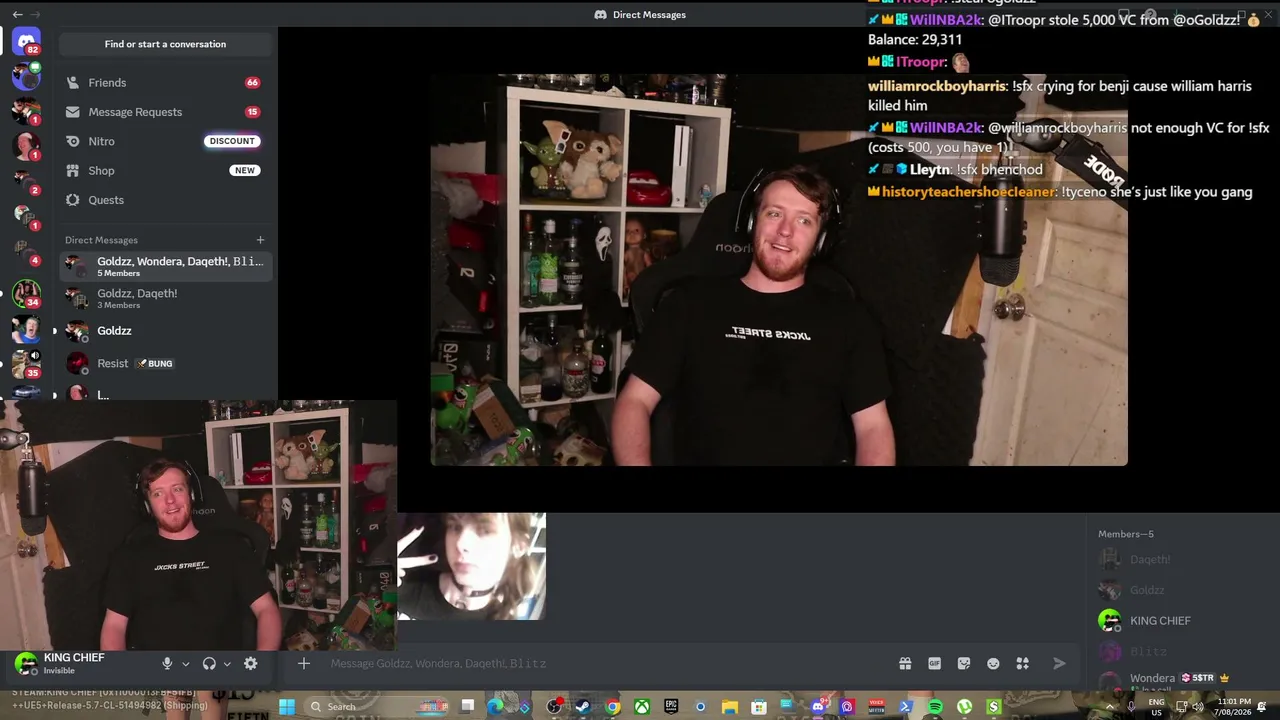The width and height of the screenshot is (1280, 720).
Task: Open uTorrent from the taskbar
Action: pyautogui.click(x=964, y=707)
